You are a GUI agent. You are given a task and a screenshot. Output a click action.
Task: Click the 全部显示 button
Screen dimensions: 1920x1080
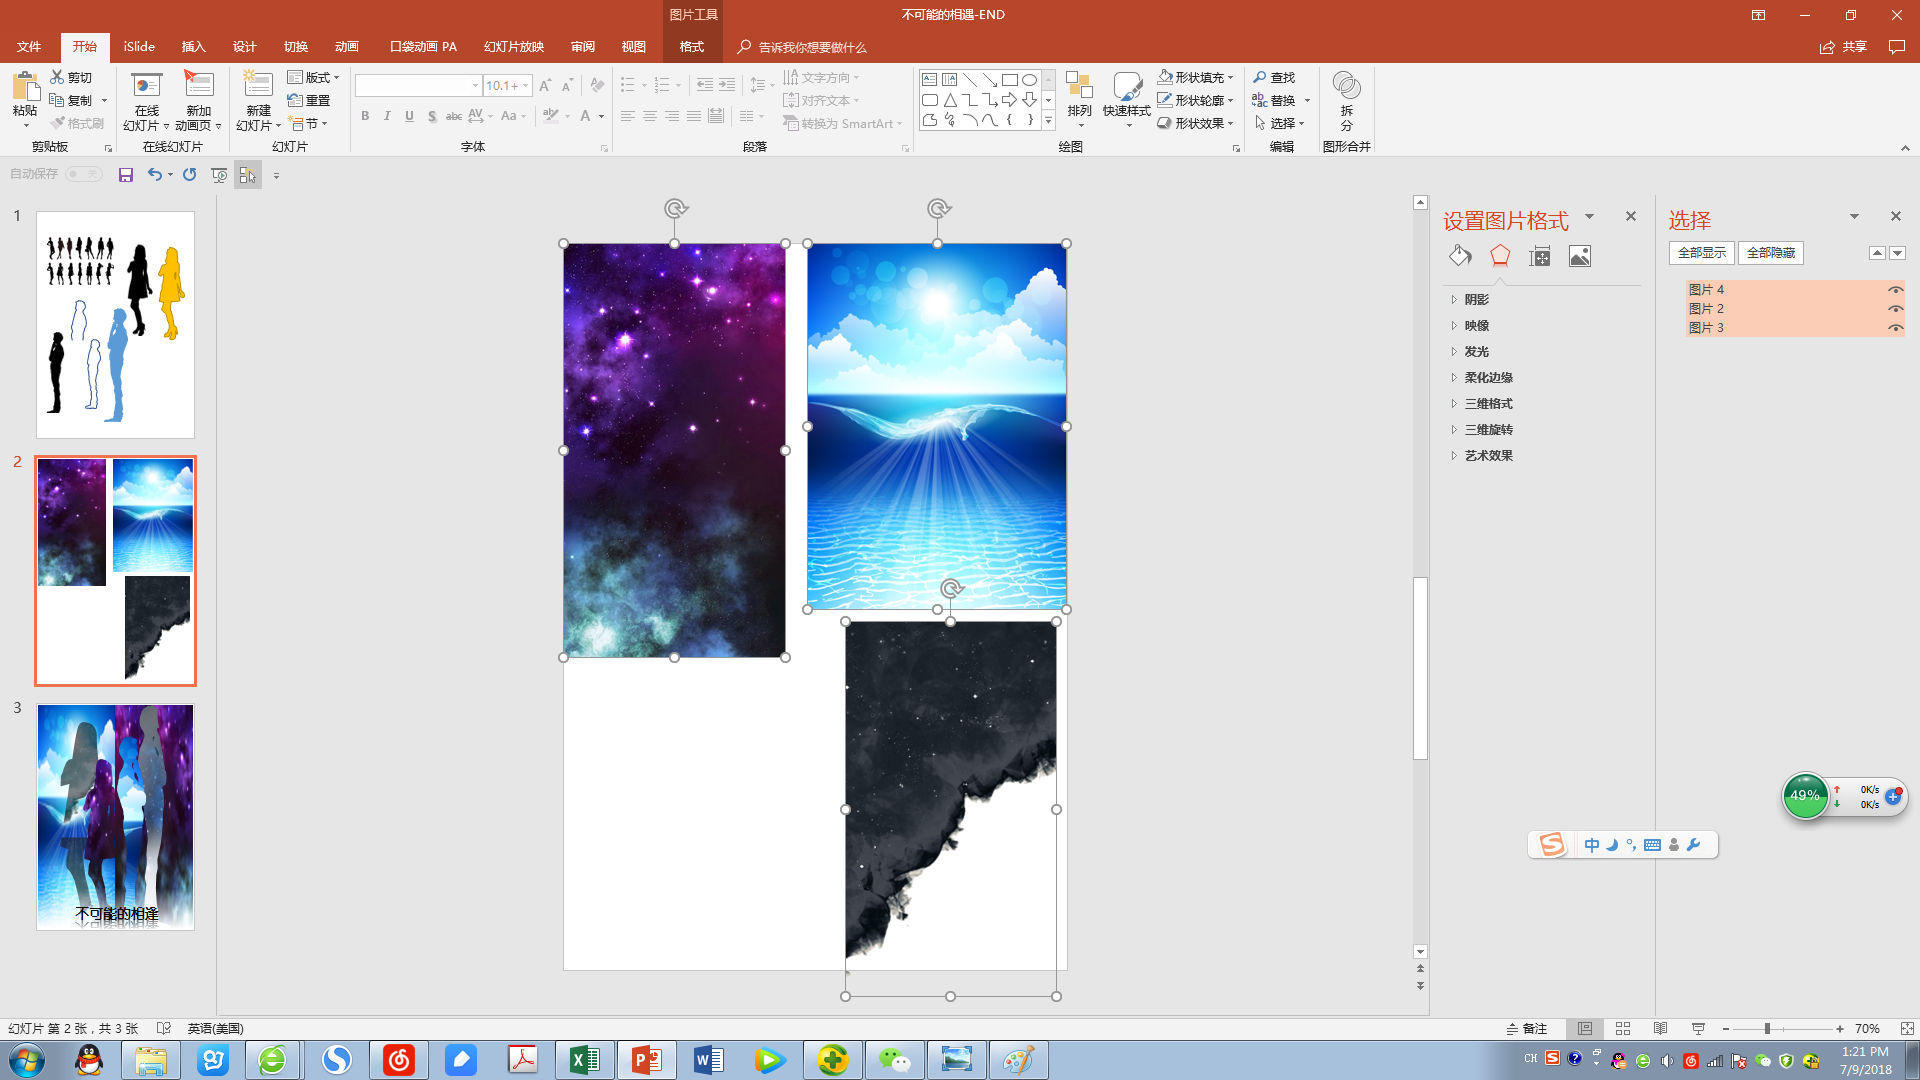1701,253
